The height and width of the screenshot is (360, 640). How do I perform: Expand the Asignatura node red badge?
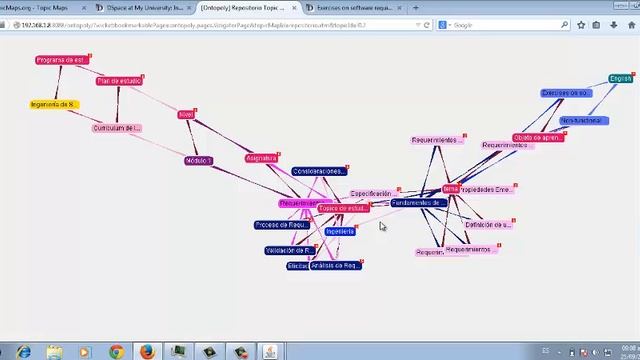279,154
